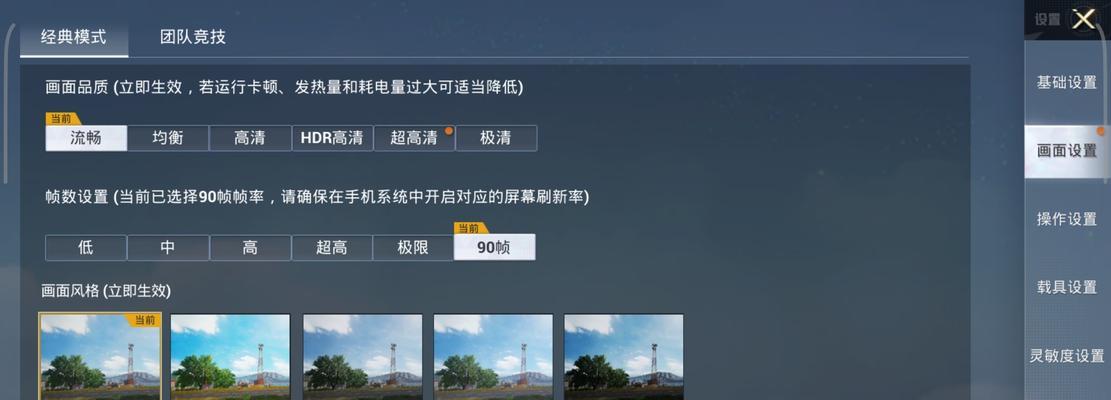
Task: Close settings with the X icon
Action: click(x=1083, y=19)
